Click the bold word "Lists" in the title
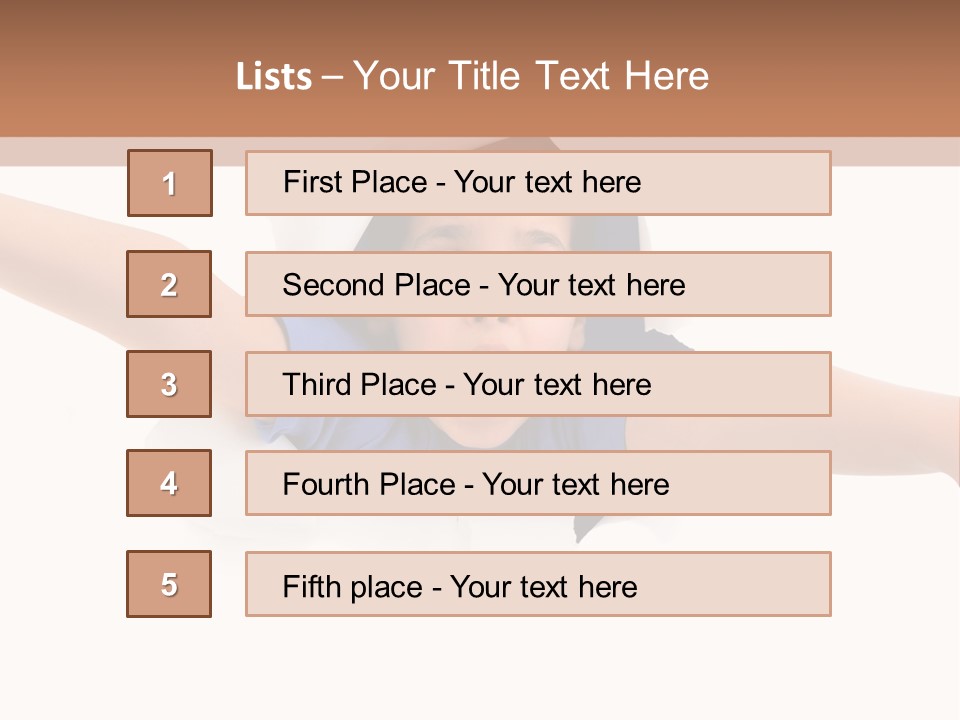Viewport: 960px width, 720px height. click(274, 77)
